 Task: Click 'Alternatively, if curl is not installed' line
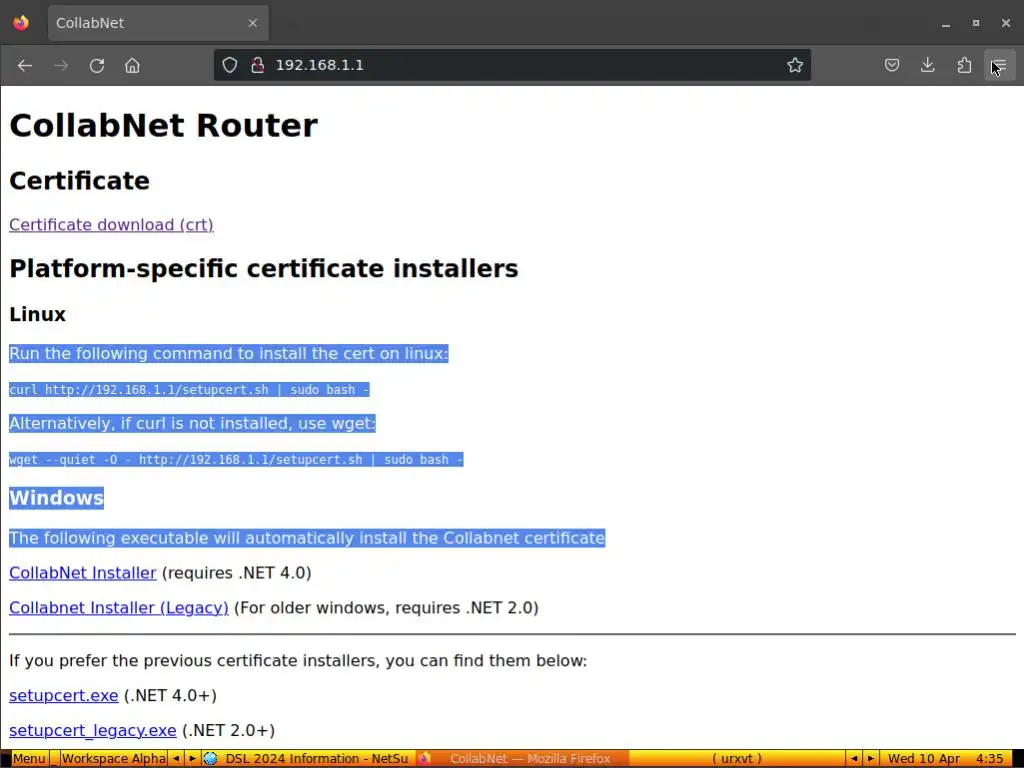pos(193,423)
